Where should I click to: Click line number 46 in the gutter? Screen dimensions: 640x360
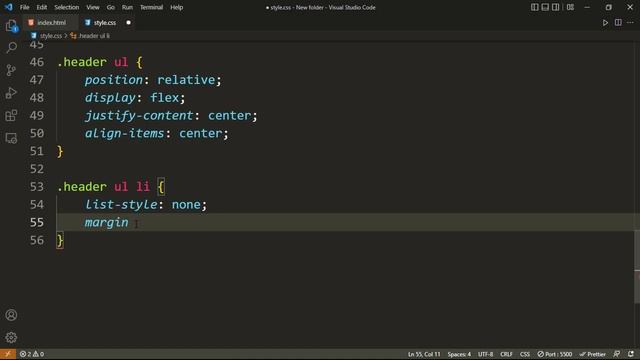click(37, 62)
